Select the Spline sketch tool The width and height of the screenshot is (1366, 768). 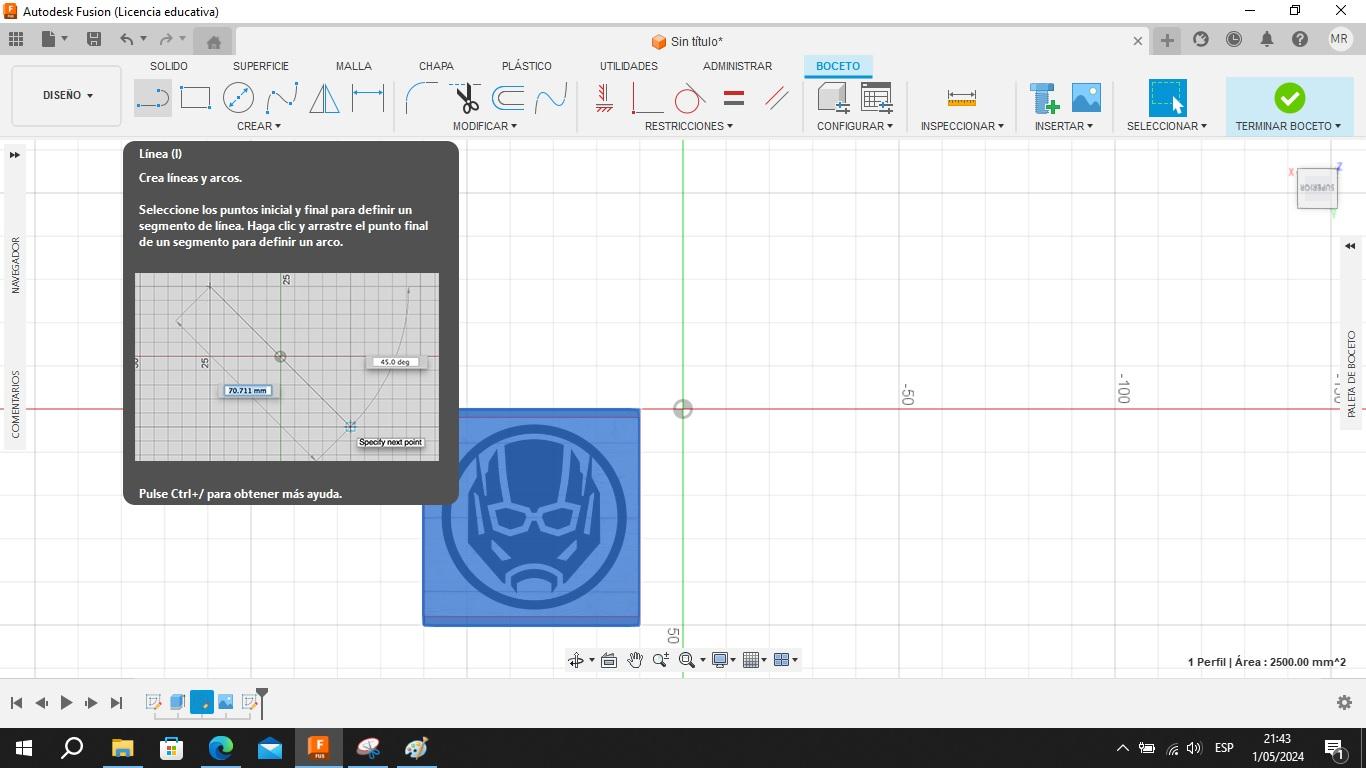point(281,98)
